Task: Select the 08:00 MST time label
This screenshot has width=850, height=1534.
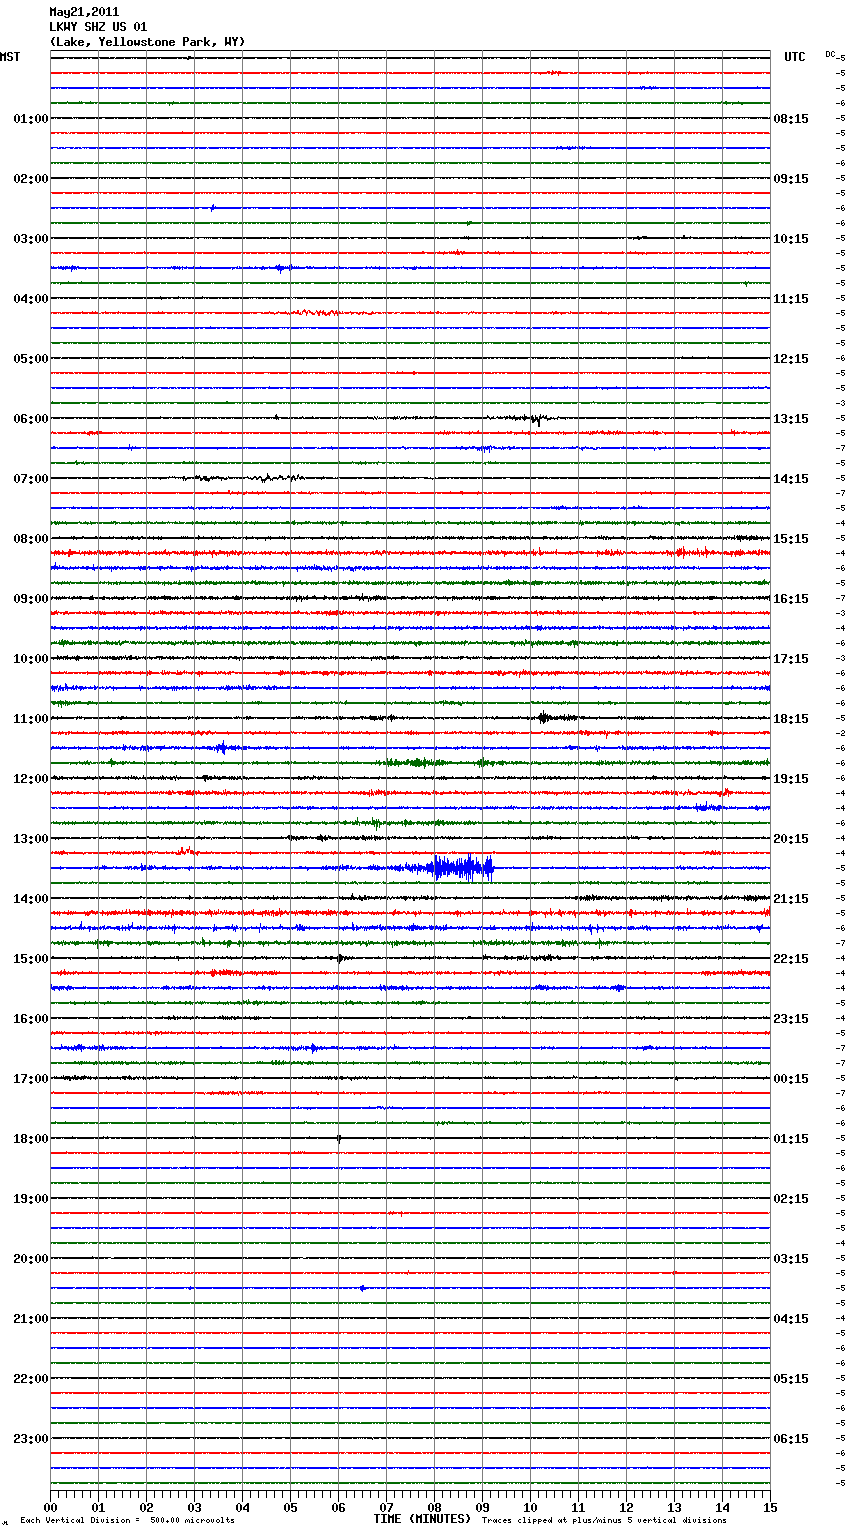Action: pos(30,539)
